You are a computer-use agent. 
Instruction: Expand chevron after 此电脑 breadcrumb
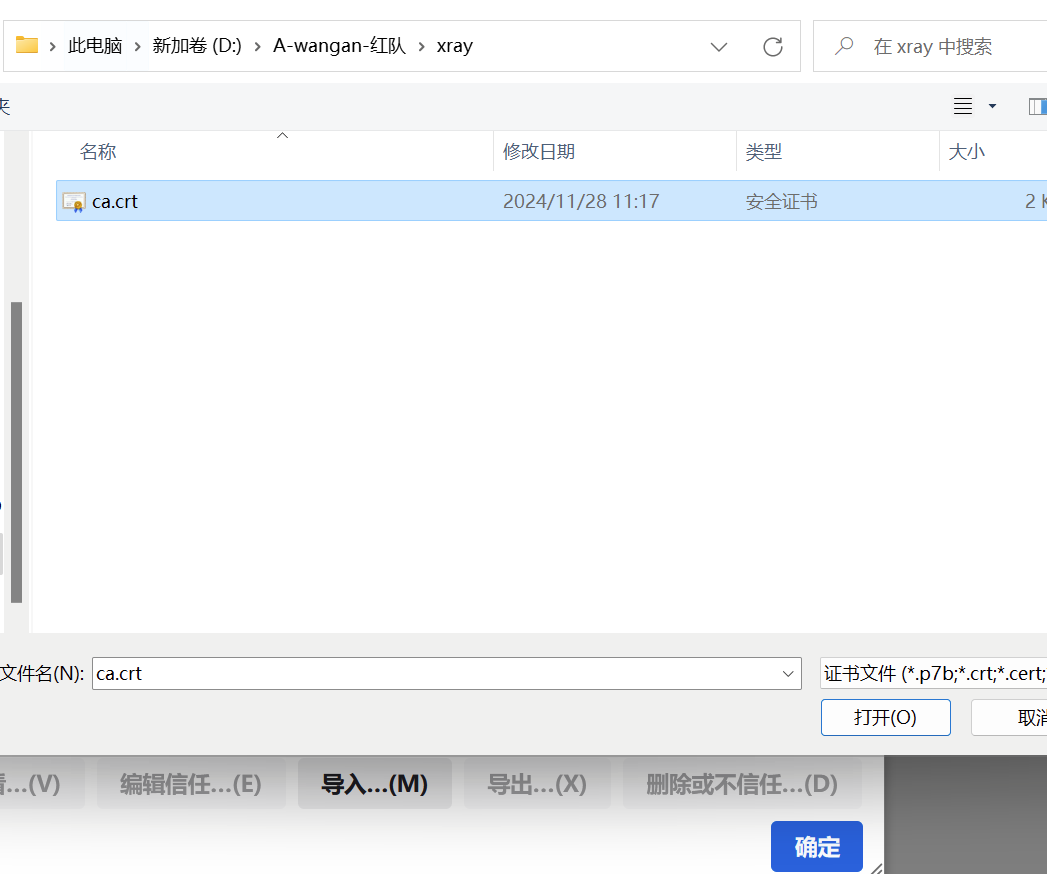[x=138, y=47]
